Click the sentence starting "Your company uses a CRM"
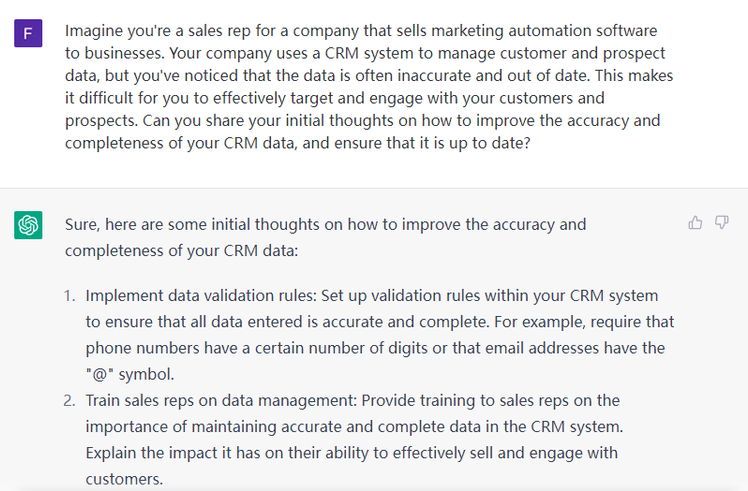The image size is (748, 491). click(x=250, y=52)
